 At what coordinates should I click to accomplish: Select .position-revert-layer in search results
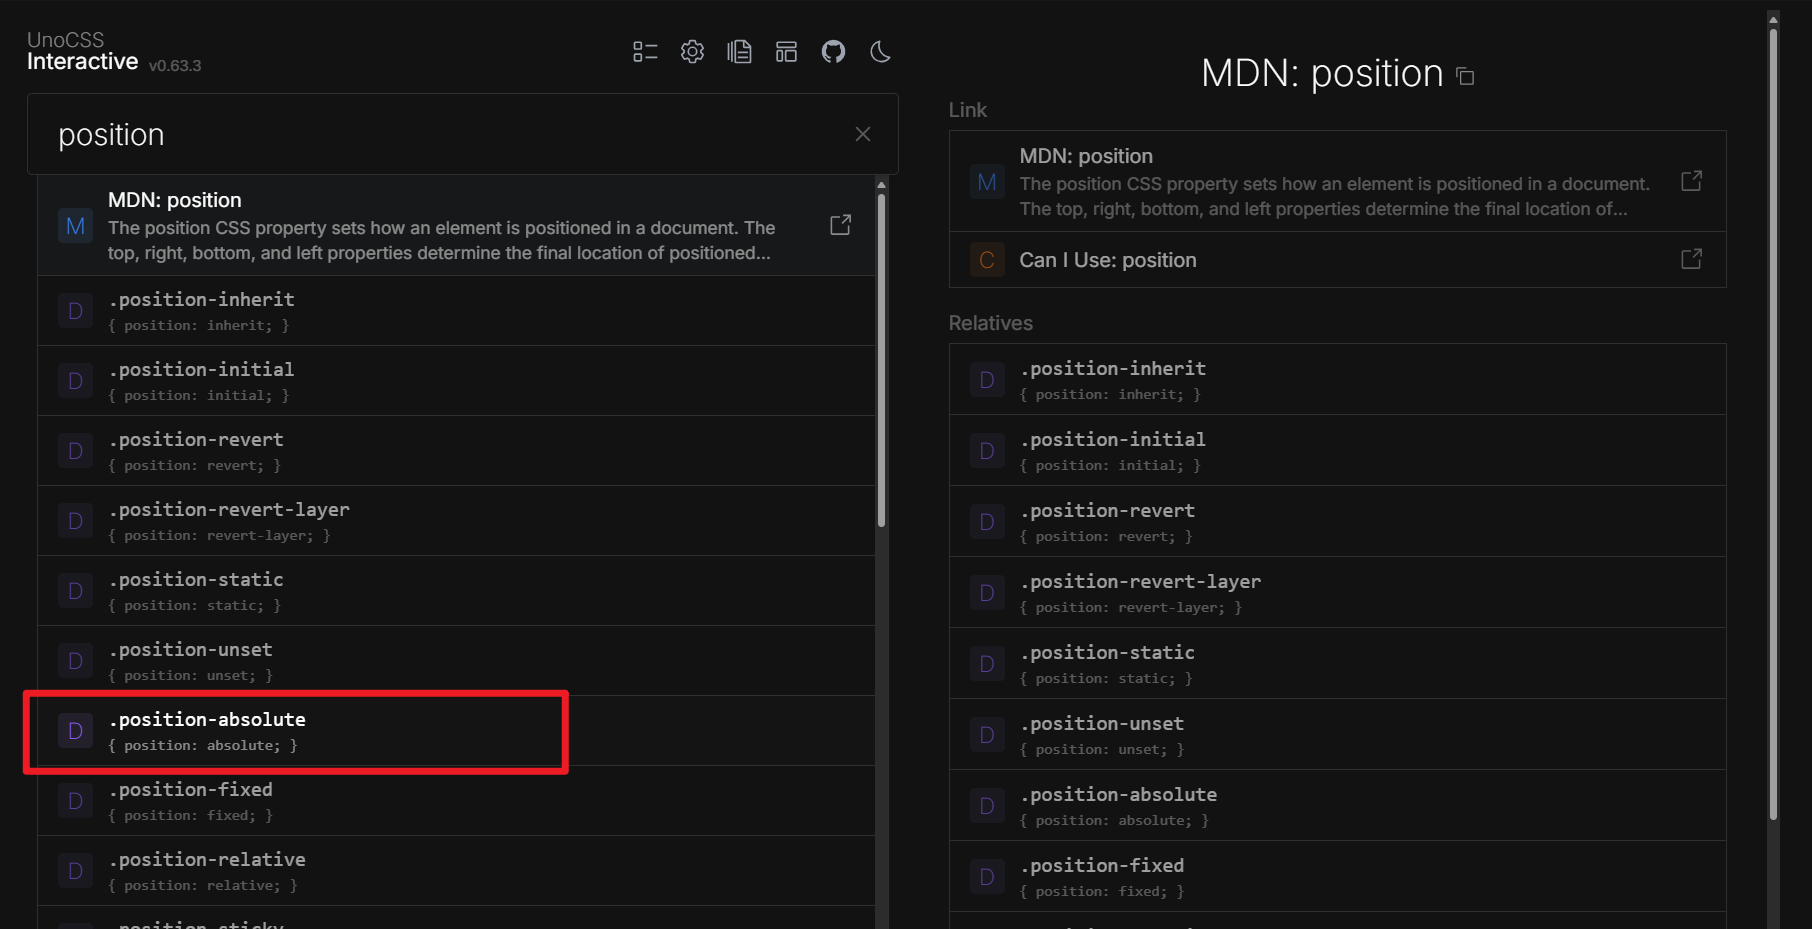point(456,521)
